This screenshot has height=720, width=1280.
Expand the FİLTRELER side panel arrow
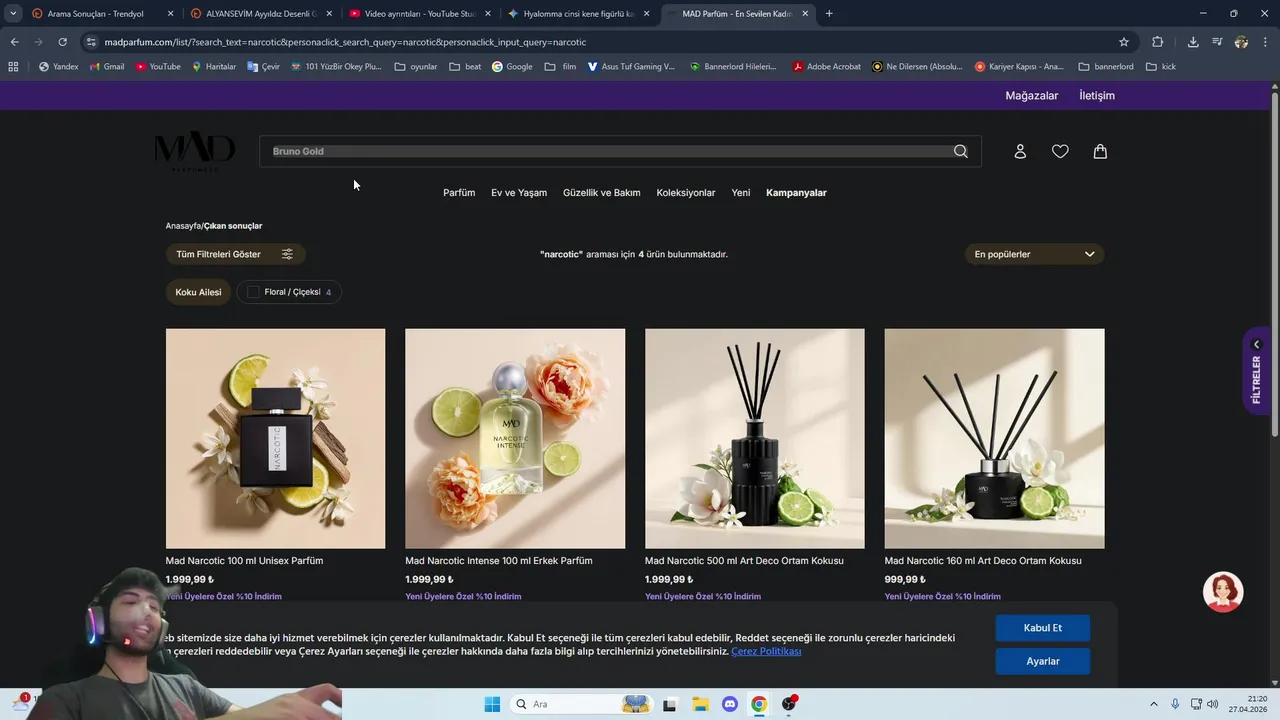click(1257, 344)
